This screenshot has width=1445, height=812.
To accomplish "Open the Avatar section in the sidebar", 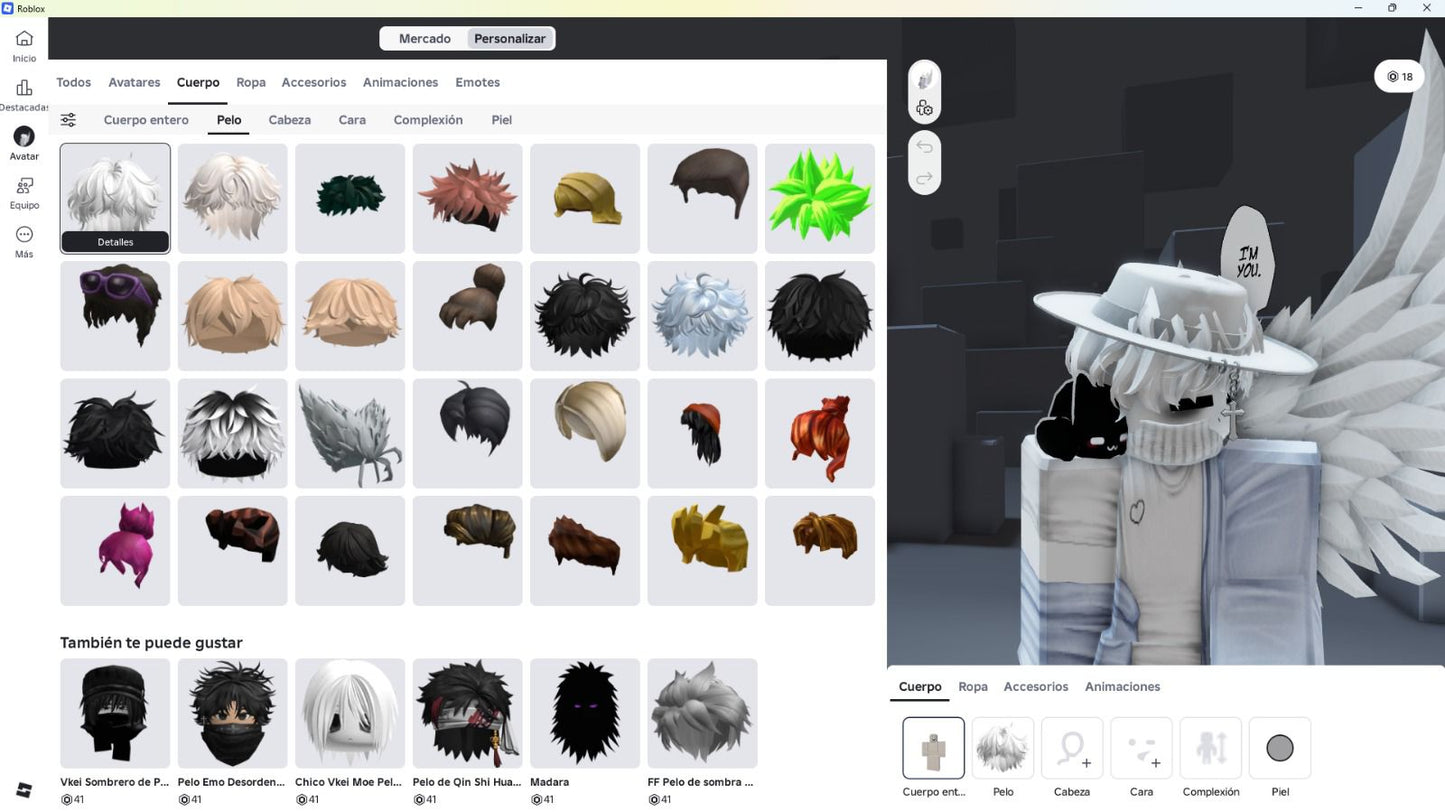I will pyautogui.click(x=24, y=144).
